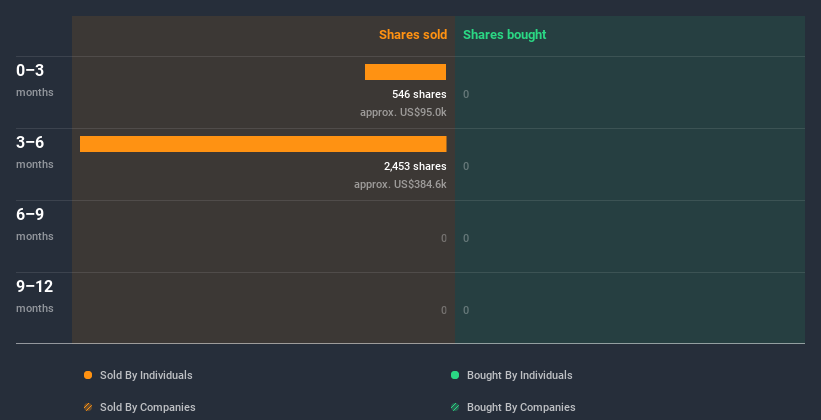Select the Shares sold column header
Viewport: 821px width, 420px height.
point(413,35)
